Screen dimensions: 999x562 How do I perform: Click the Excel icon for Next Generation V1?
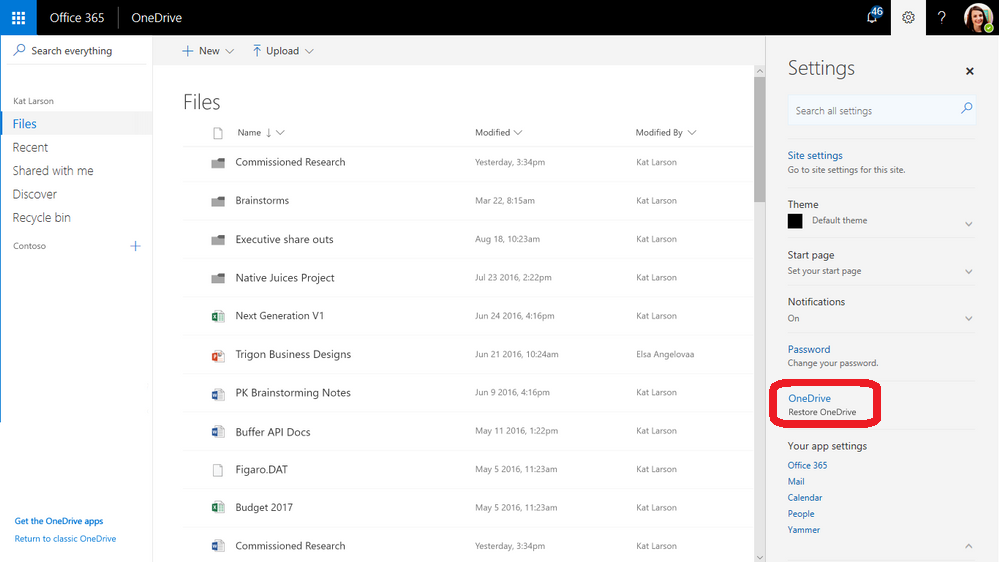(x=218, y=316)
